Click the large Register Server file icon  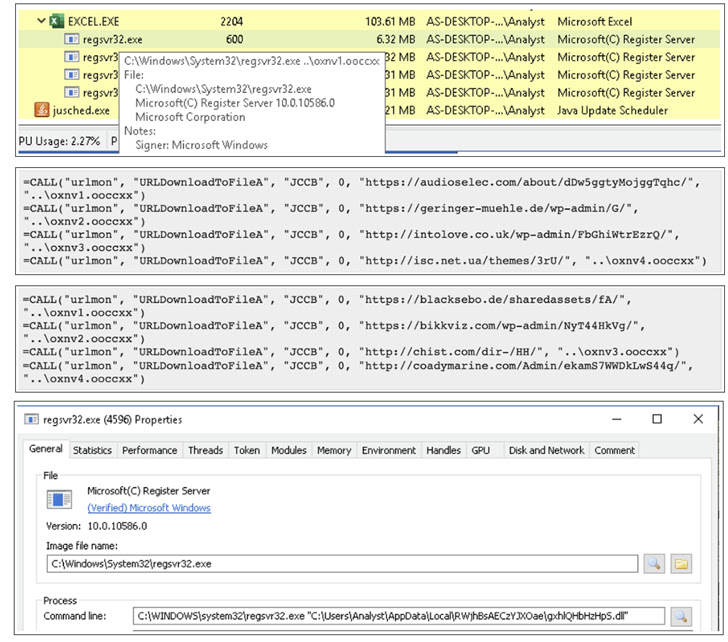click(x=59, y=499)
